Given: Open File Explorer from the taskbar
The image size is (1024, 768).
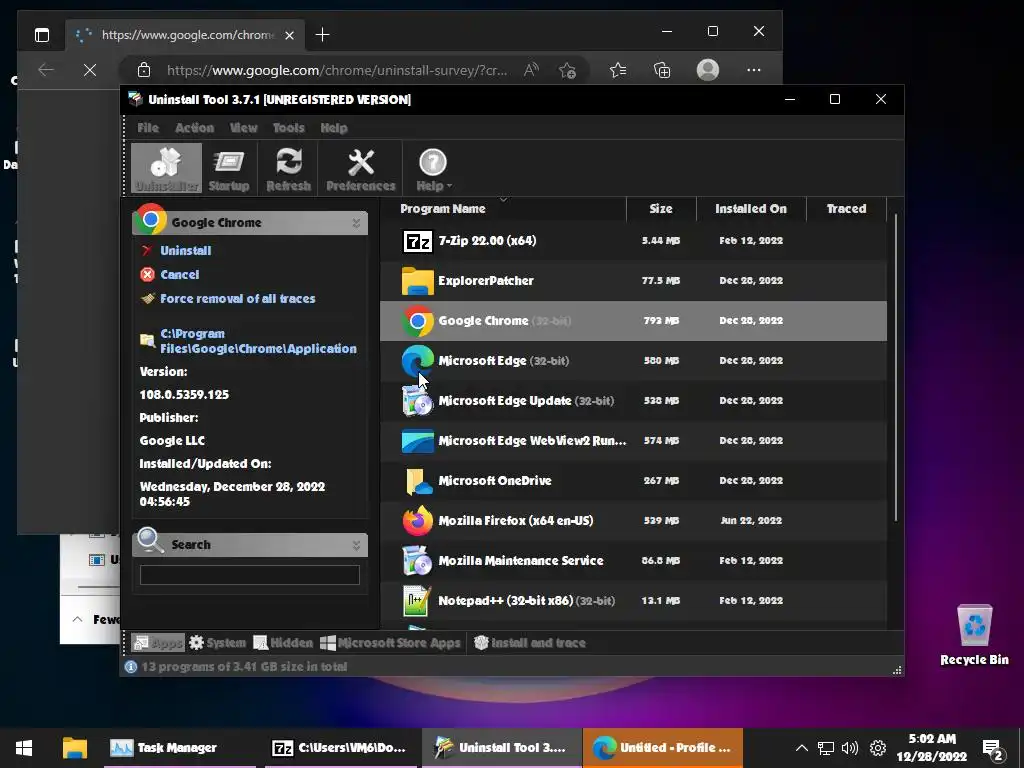Looking at the screenshot, I should click(x=75, y=748).
